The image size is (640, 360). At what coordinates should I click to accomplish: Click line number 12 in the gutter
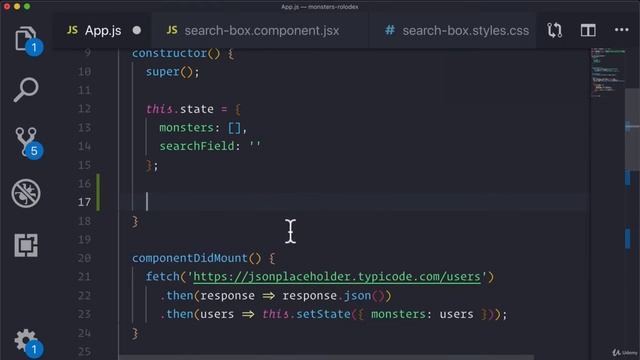click(x=84, y=109)
